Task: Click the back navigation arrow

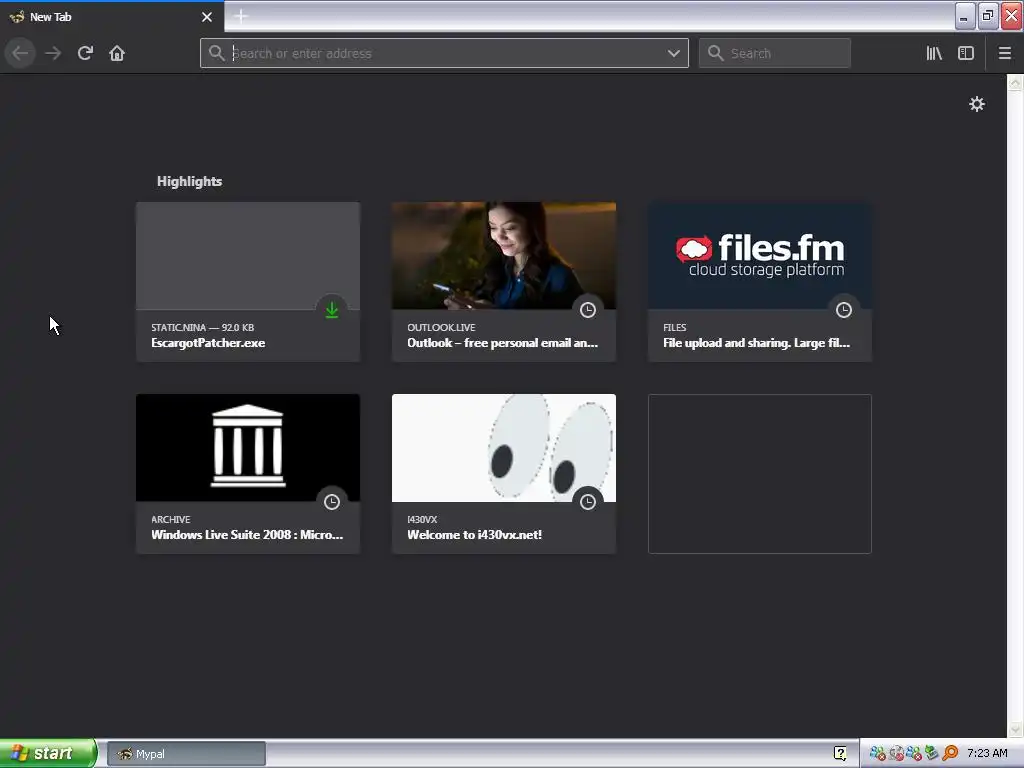Action: click(x=20, y=53)
